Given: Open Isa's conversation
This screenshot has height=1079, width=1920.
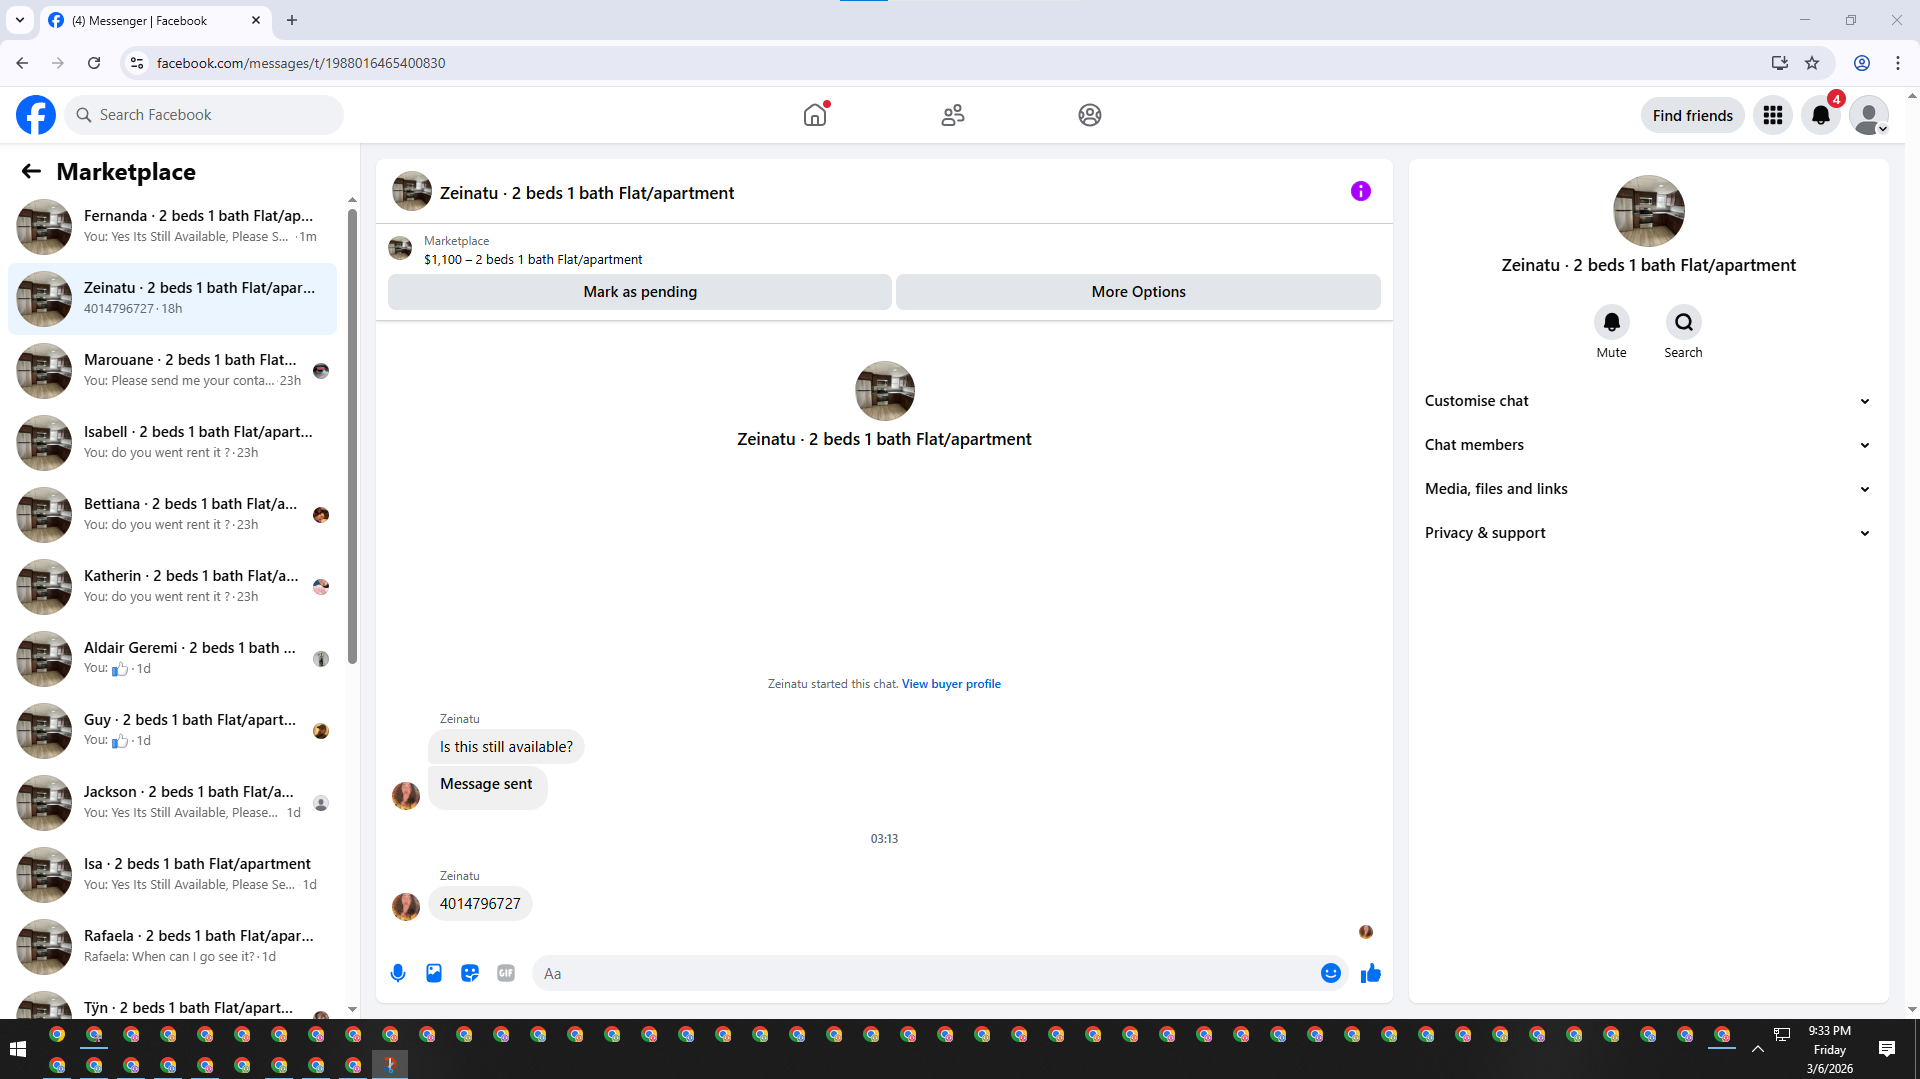Looking at the screenshot, I should pos(172,874).
